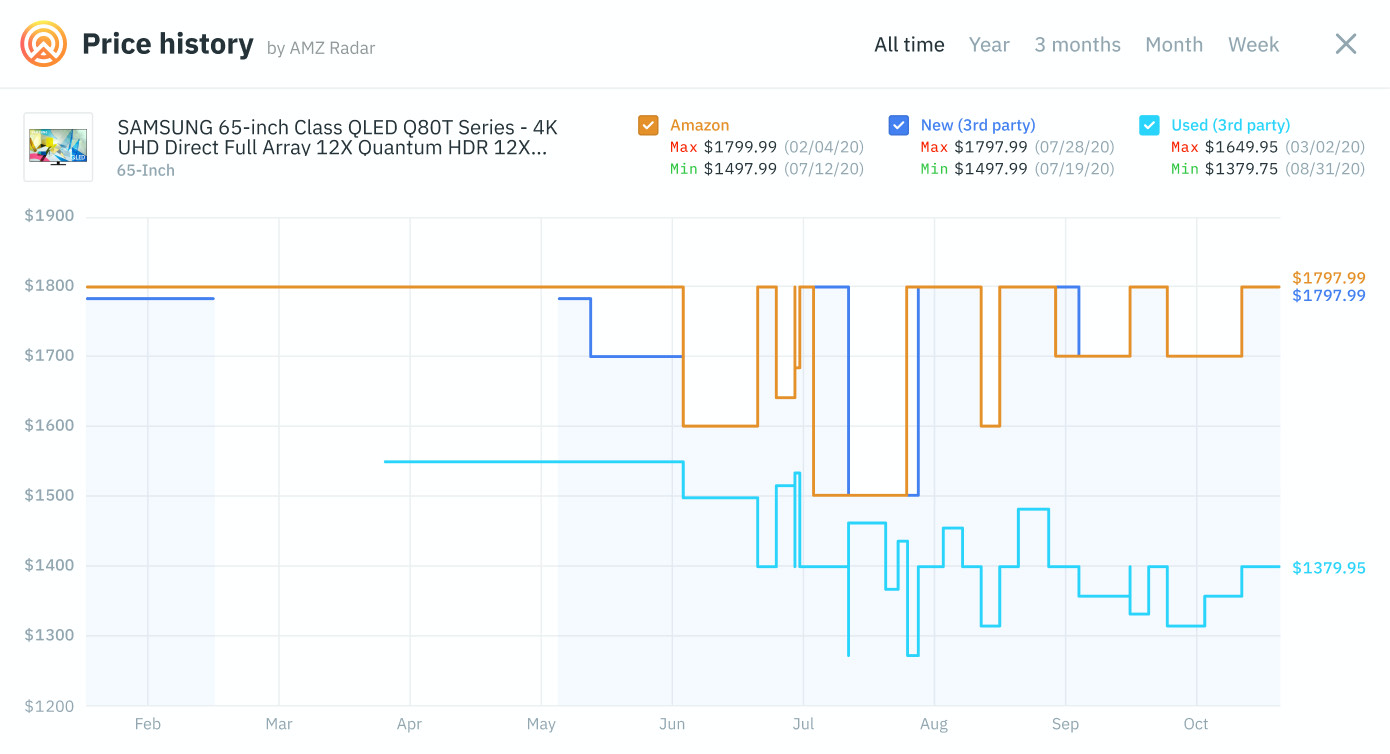This screenshot has height=754, width=1390.
Task: Click the blue New (3rd party) marker
Action: (898, 125)
